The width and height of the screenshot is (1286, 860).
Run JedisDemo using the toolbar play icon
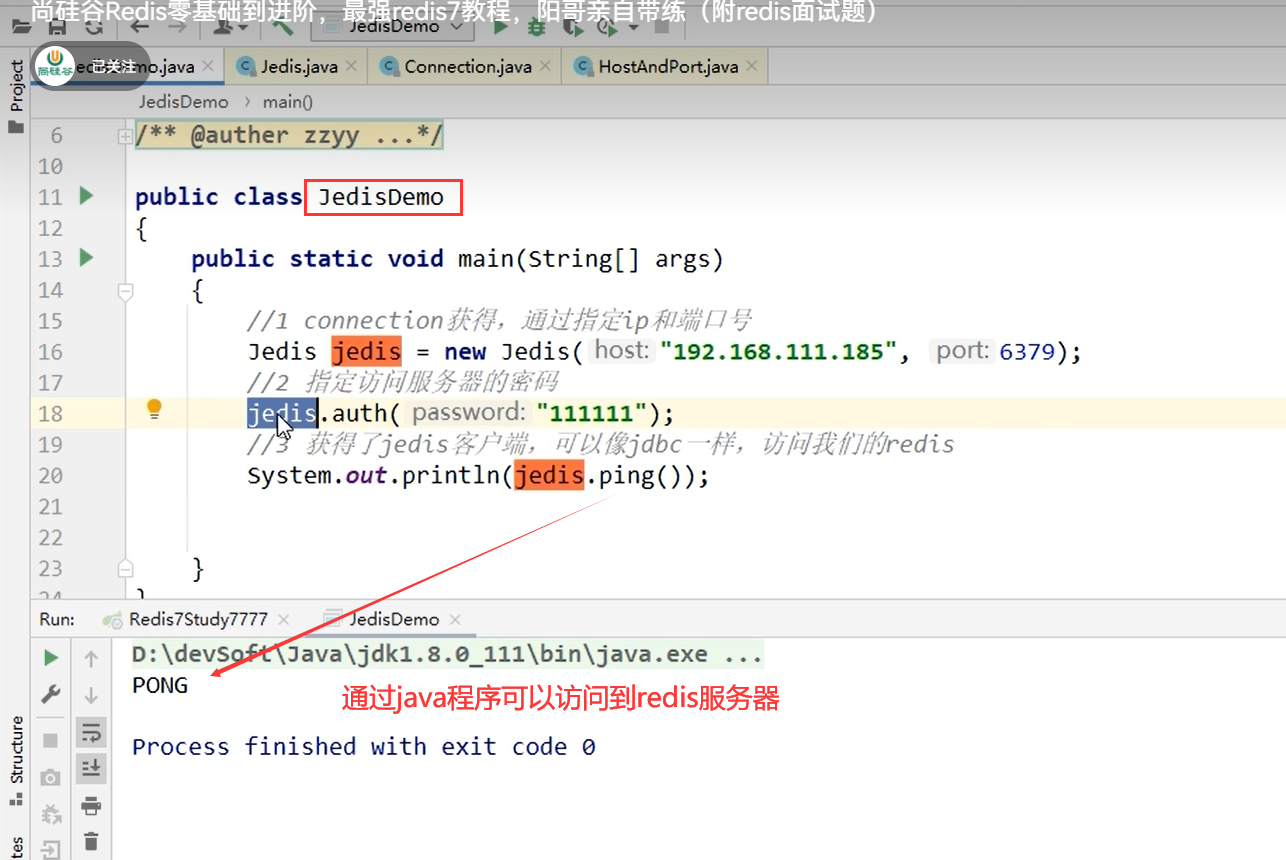501,28
